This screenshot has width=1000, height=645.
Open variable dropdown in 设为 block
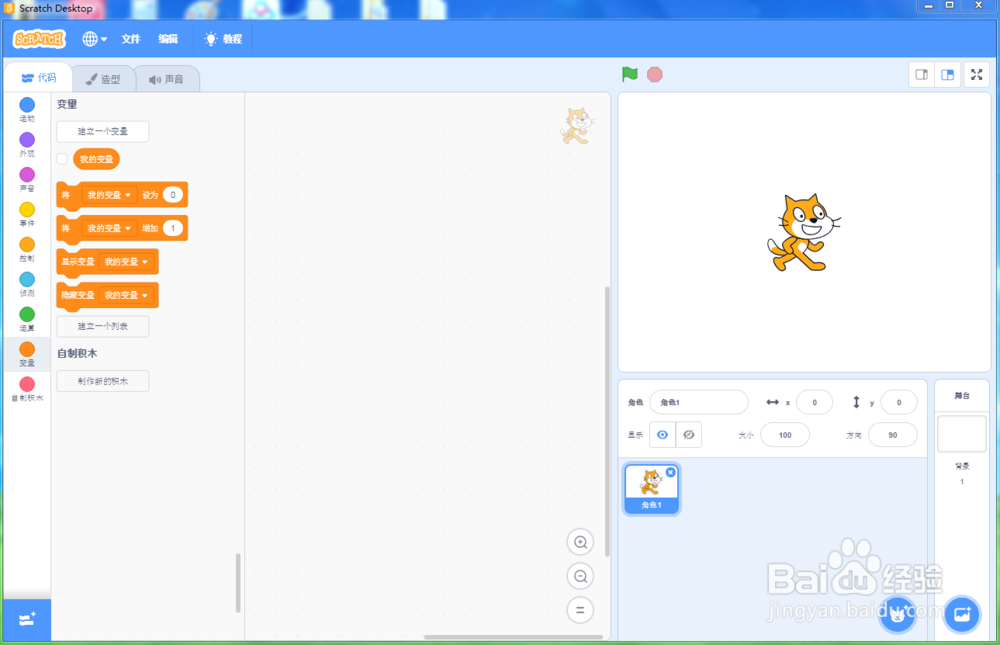[x=109, y=195]
